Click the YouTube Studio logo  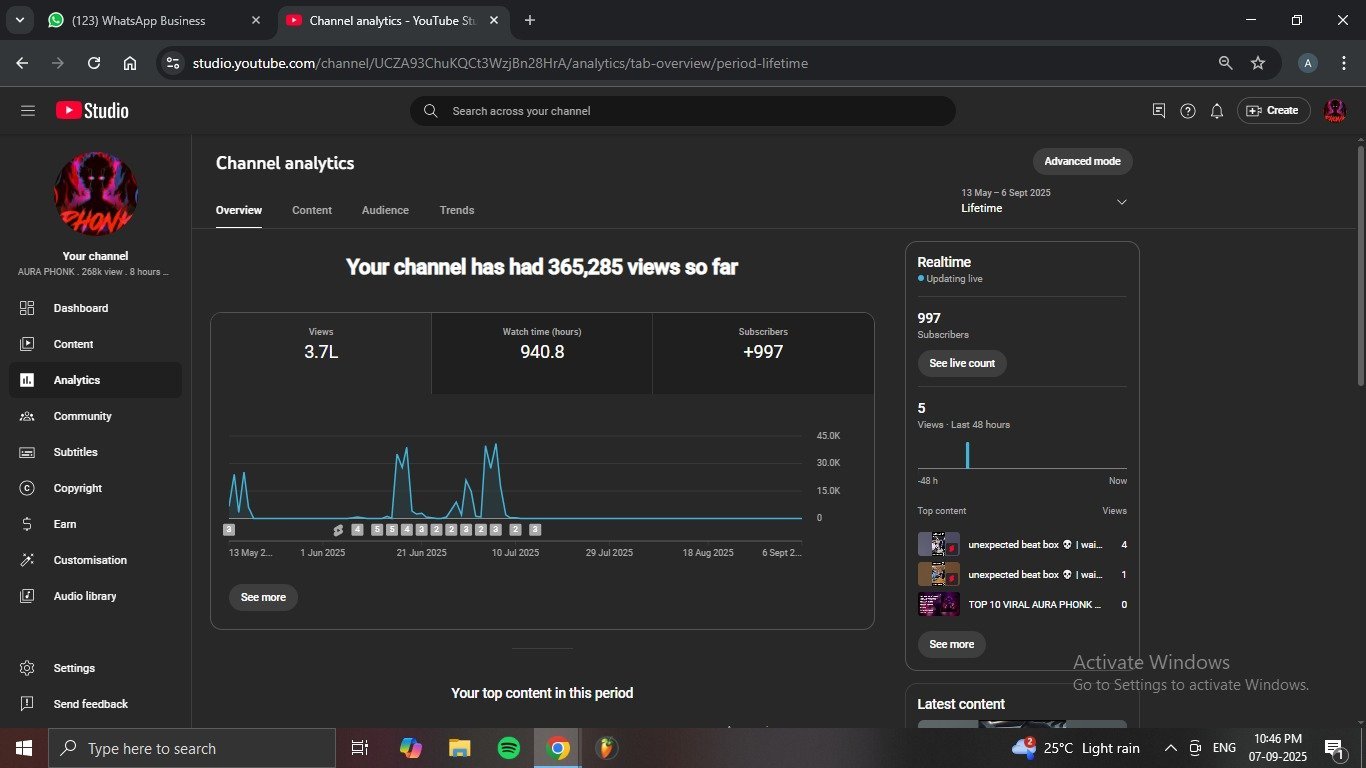pyautogui.click(x=92, y=111)
